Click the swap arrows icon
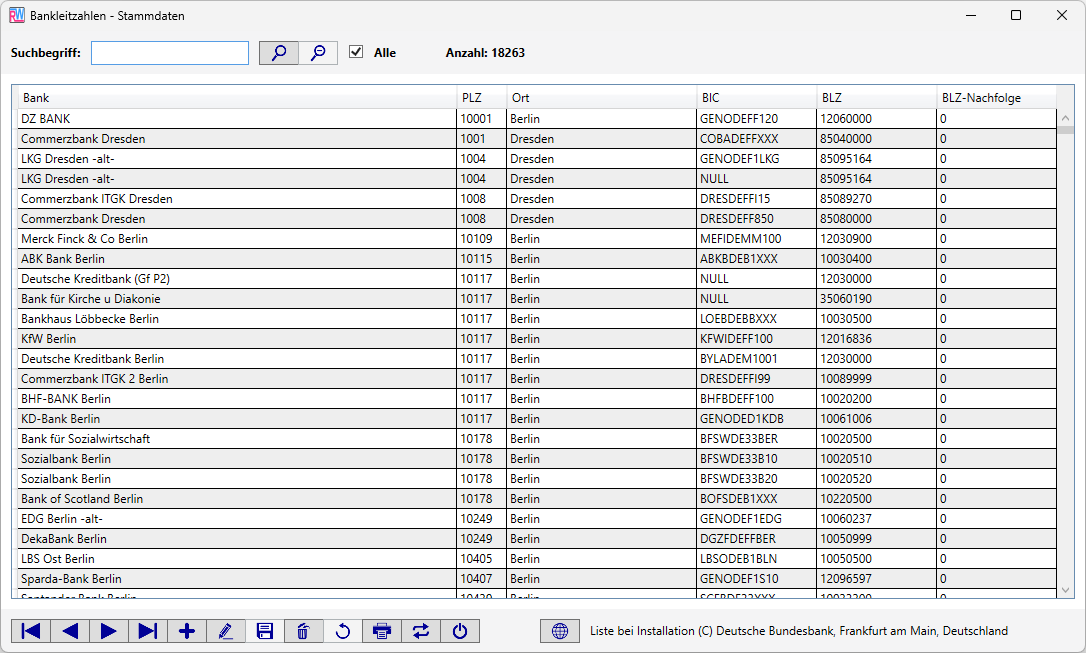This screenshot has width=1086, height=653. point(420,631)
